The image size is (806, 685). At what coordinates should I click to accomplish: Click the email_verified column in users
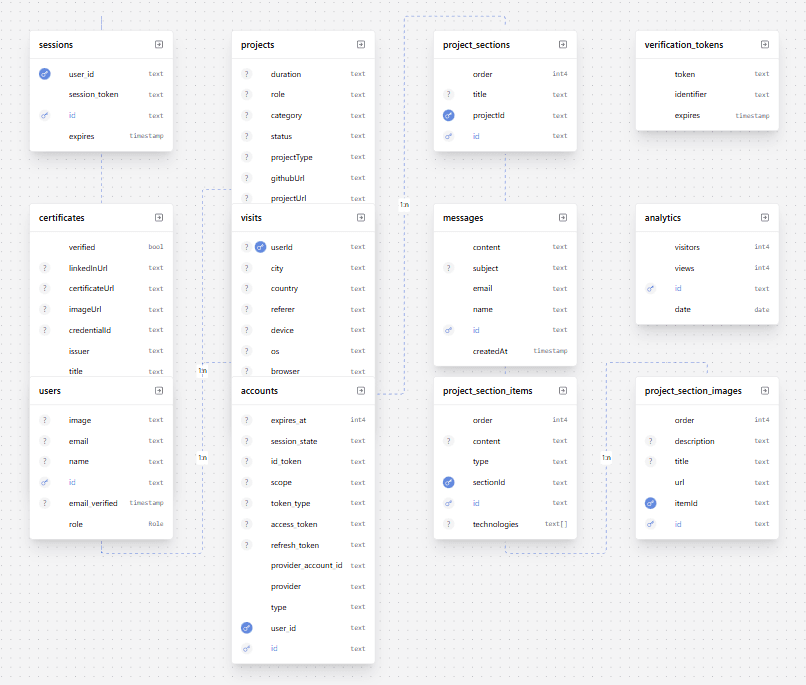click(93, 503)
